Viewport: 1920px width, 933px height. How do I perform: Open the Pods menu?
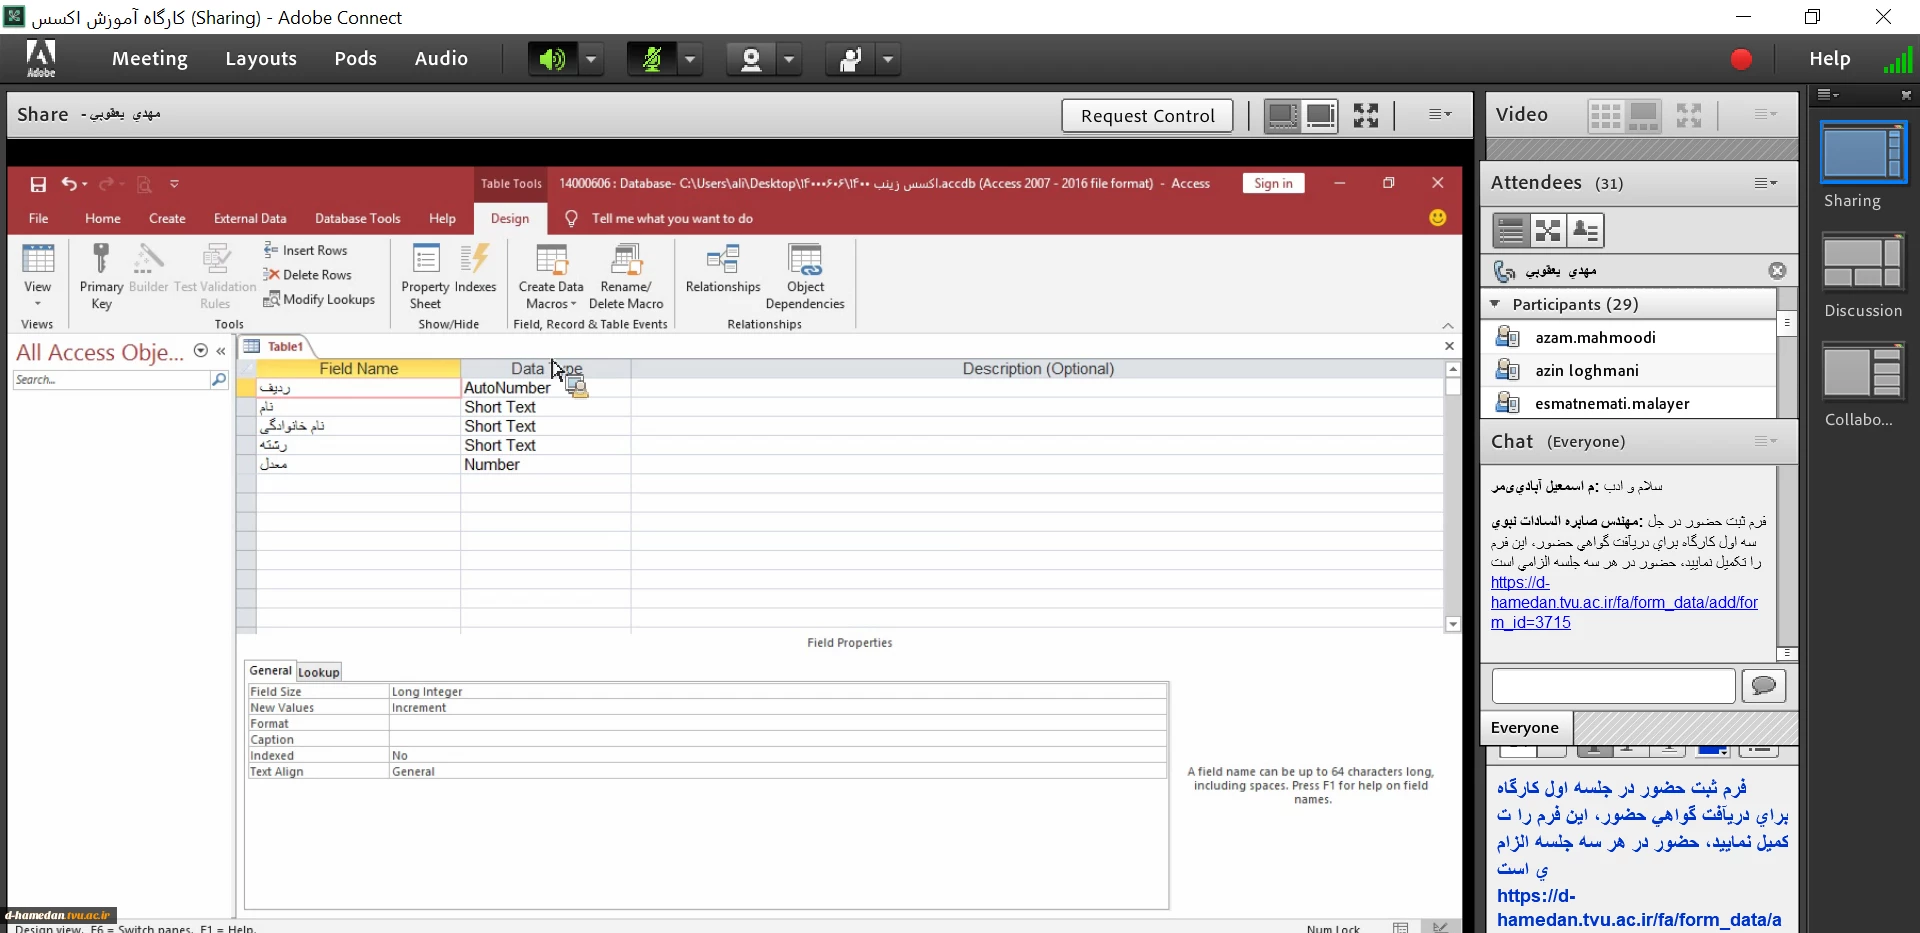pyautogui.click(x=355, y=58)
